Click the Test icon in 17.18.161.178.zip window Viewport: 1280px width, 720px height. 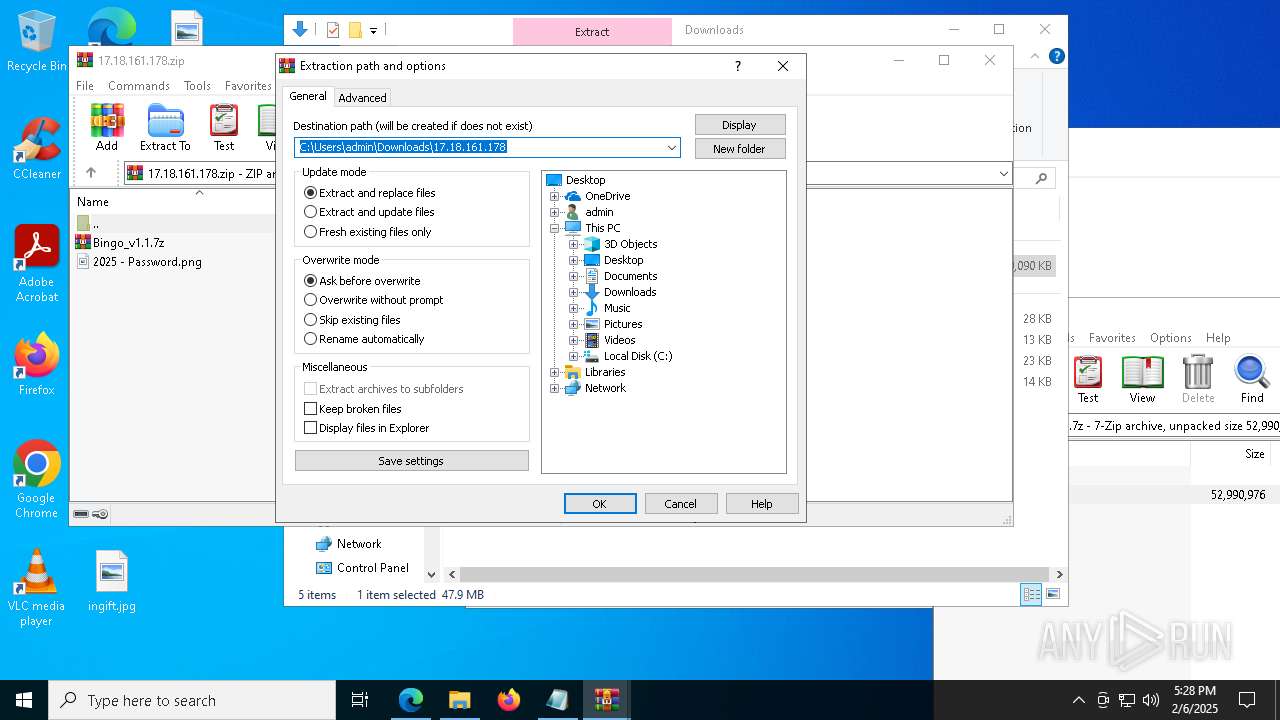tap(224, 128)
